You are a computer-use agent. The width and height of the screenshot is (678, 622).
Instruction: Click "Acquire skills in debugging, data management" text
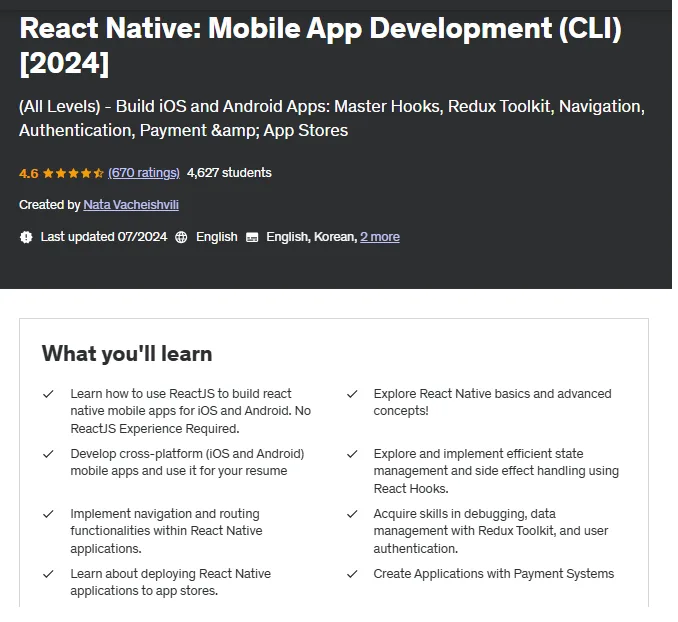coord(491,531)
